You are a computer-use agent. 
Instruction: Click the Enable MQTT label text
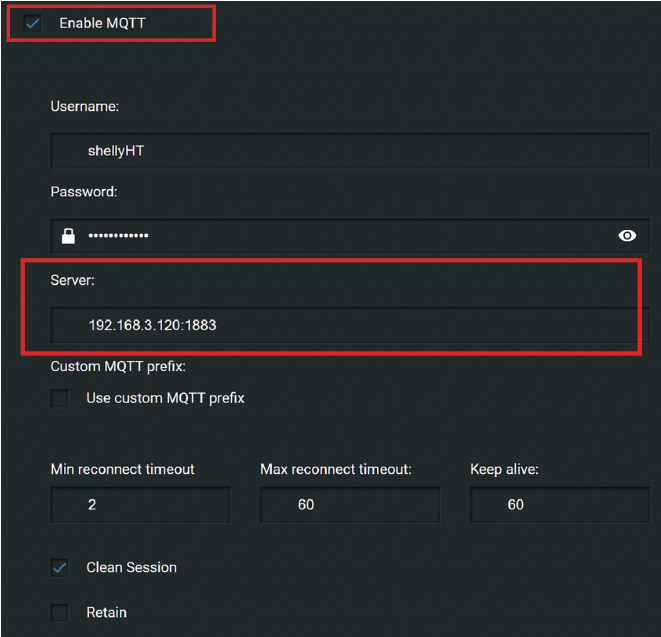pos(102,22)
